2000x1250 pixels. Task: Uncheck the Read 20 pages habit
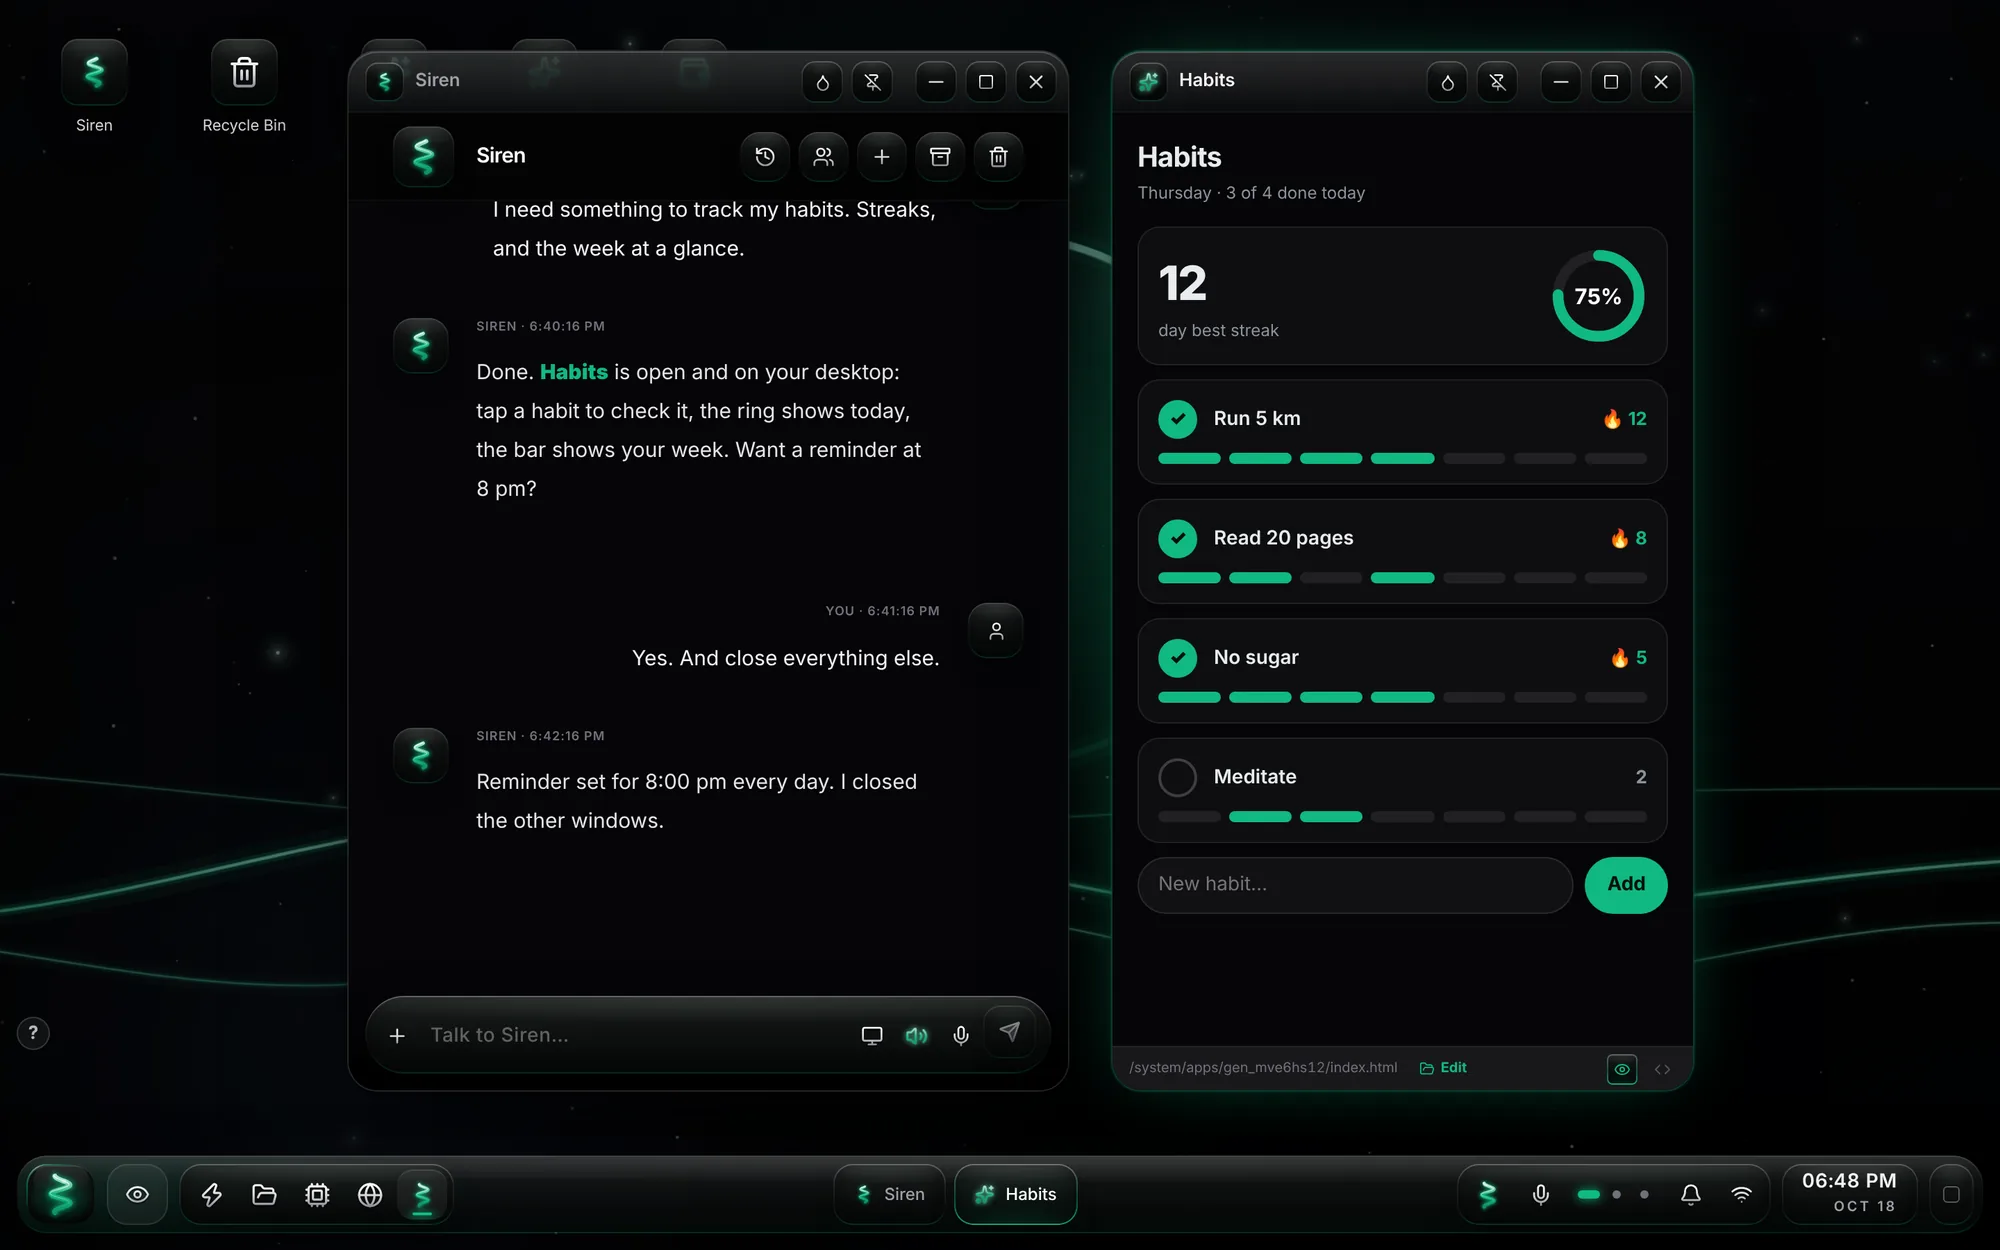click(x=1178, y=538)
